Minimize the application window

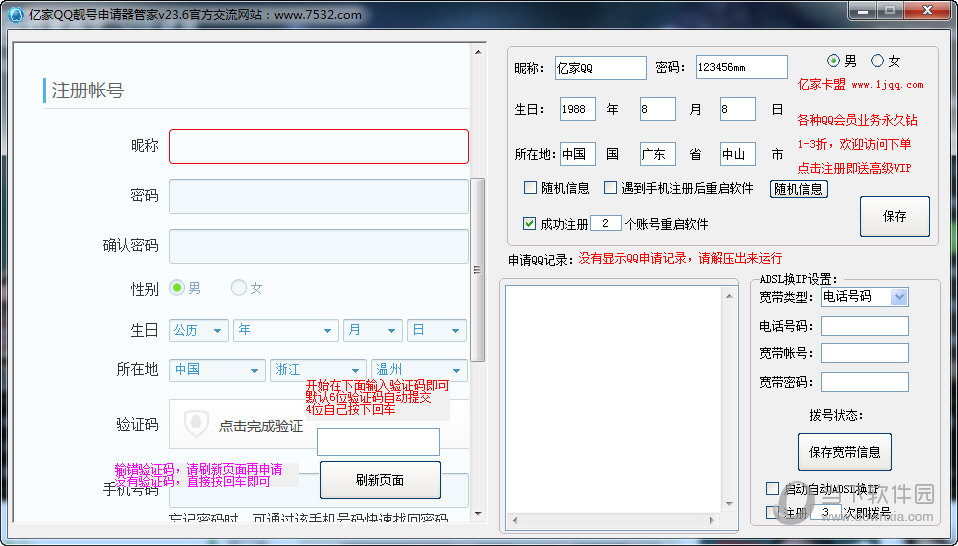(863, 12)
